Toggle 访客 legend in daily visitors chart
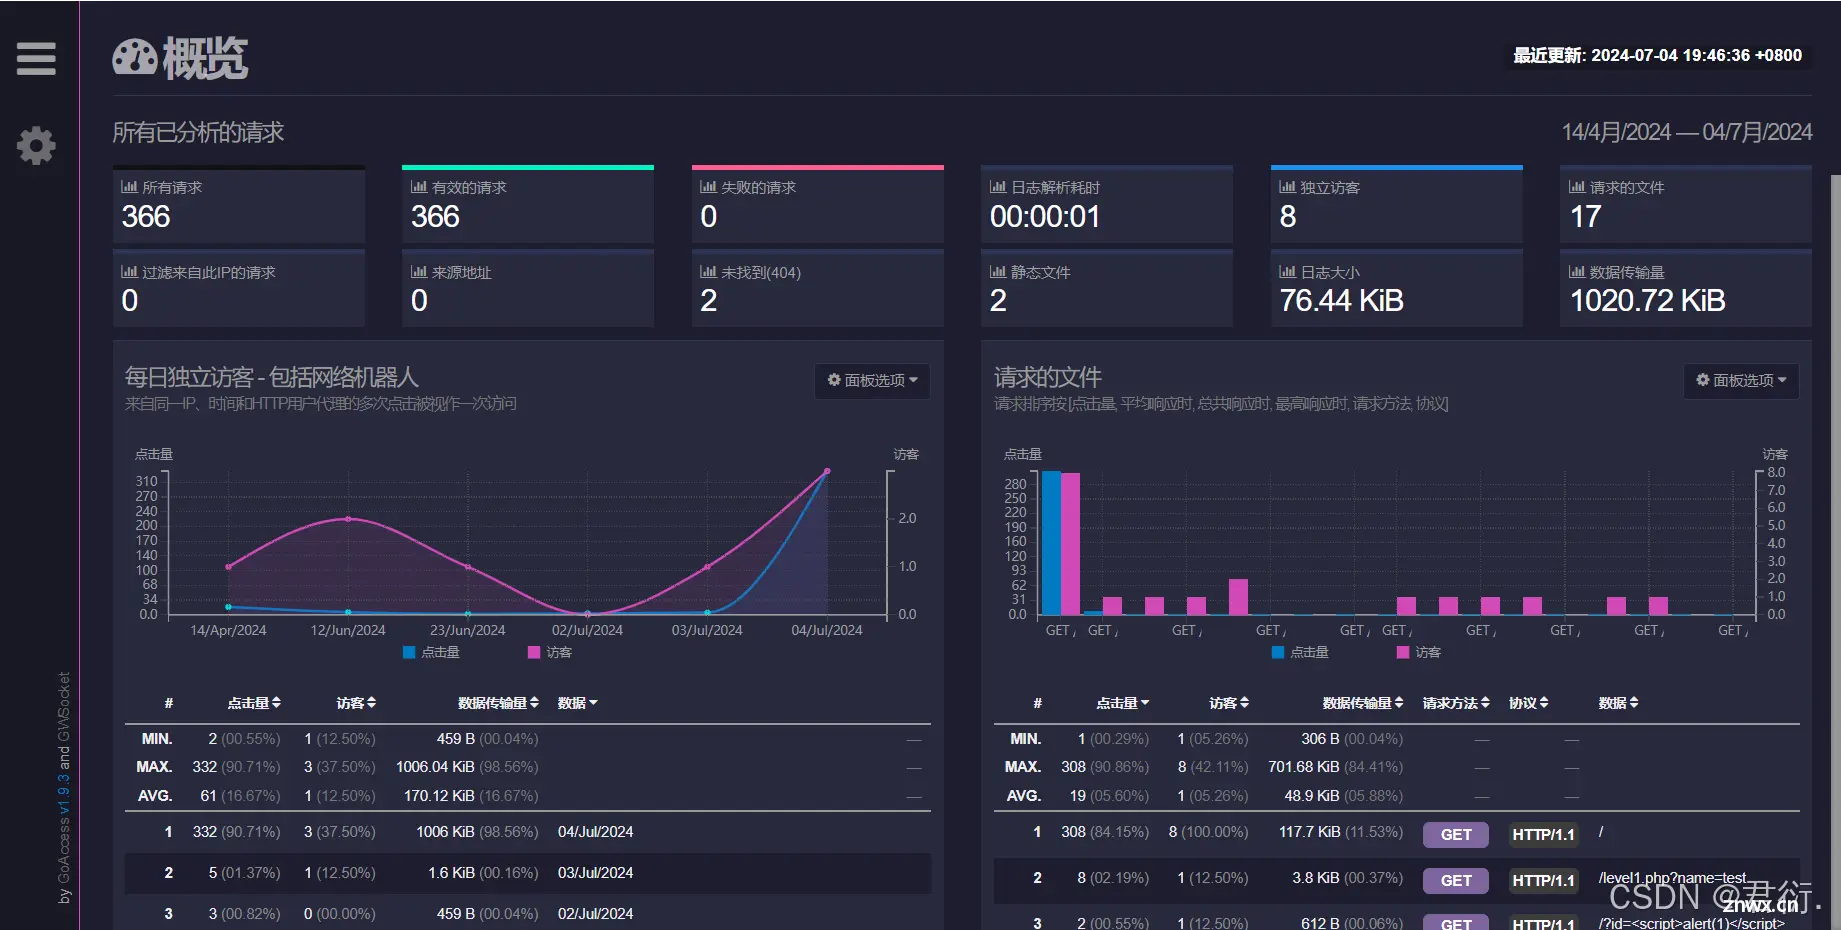 point(550,652)
